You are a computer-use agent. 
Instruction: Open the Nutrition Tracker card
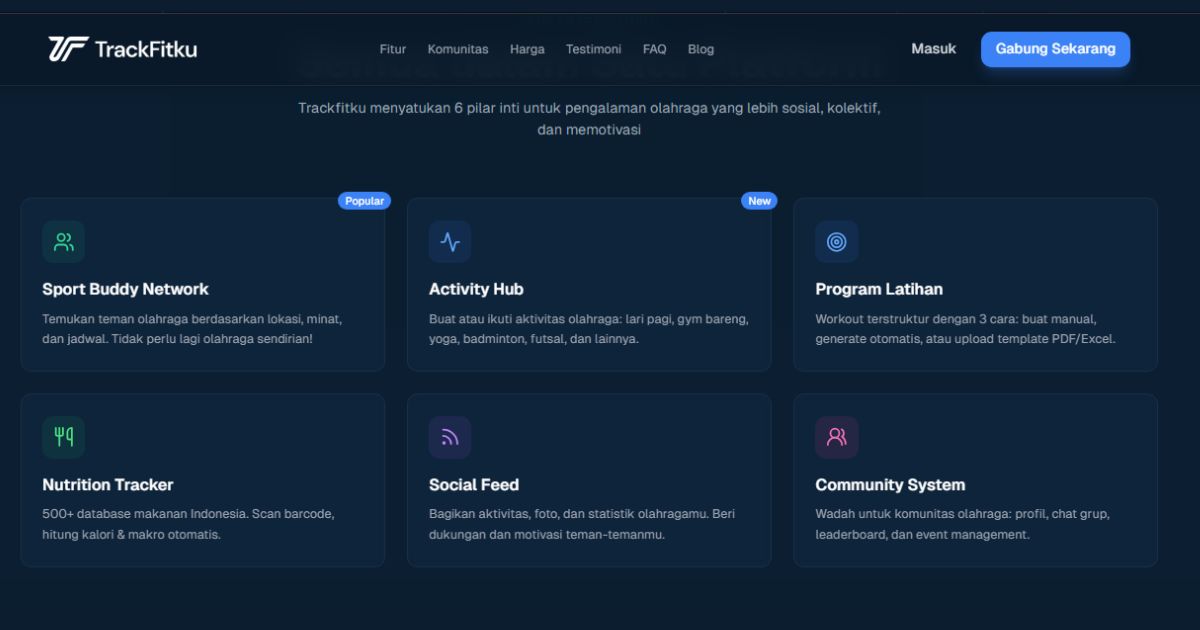pos(203,479)
